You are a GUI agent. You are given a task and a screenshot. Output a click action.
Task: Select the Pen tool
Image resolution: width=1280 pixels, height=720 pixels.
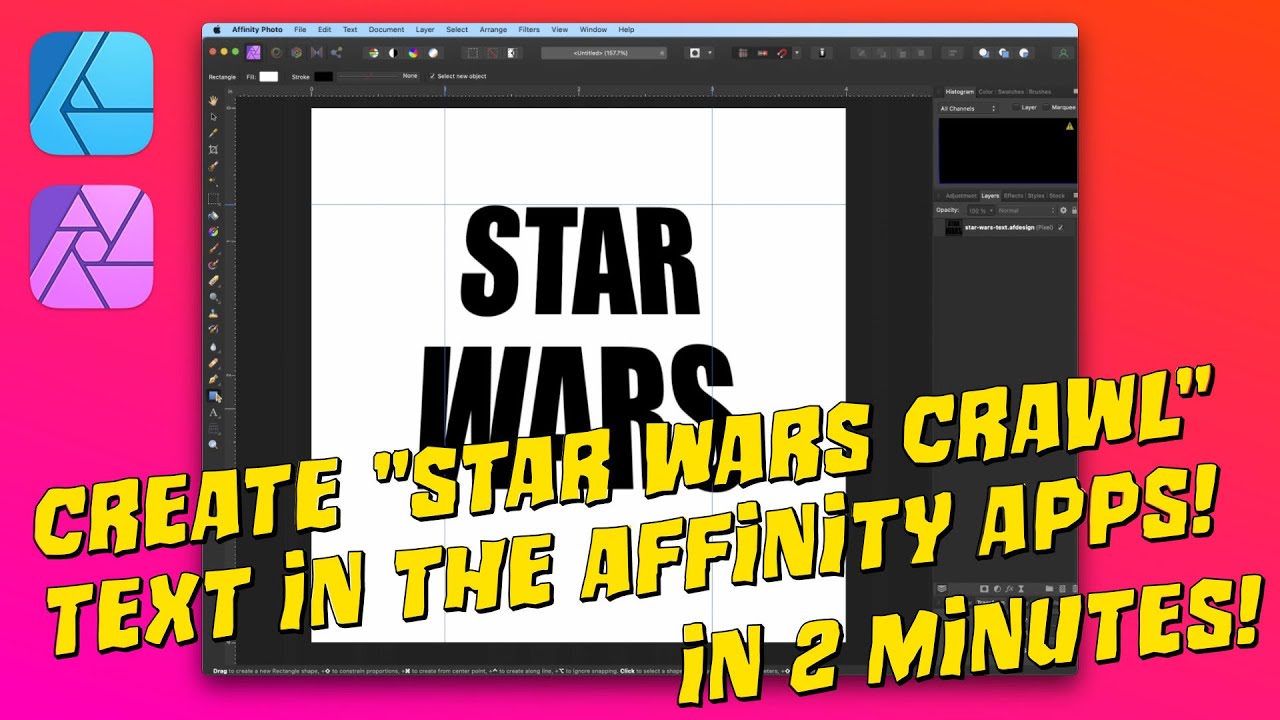tap(213, 379)
